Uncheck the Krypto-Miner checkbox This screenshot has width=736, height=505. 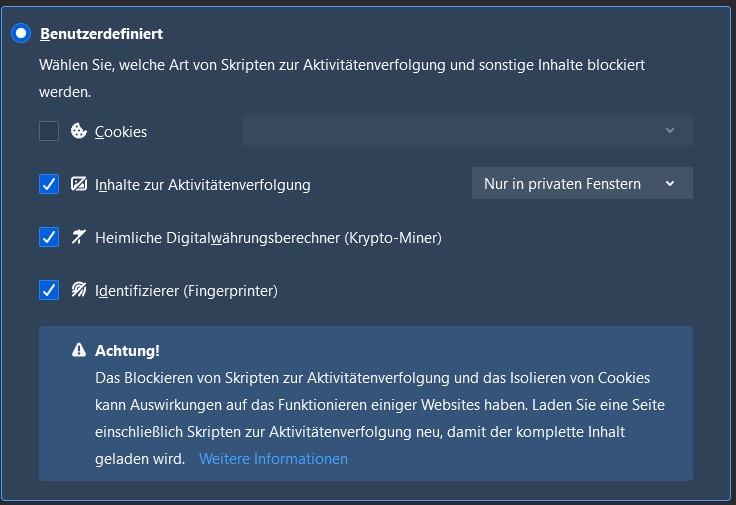point(49,237)
